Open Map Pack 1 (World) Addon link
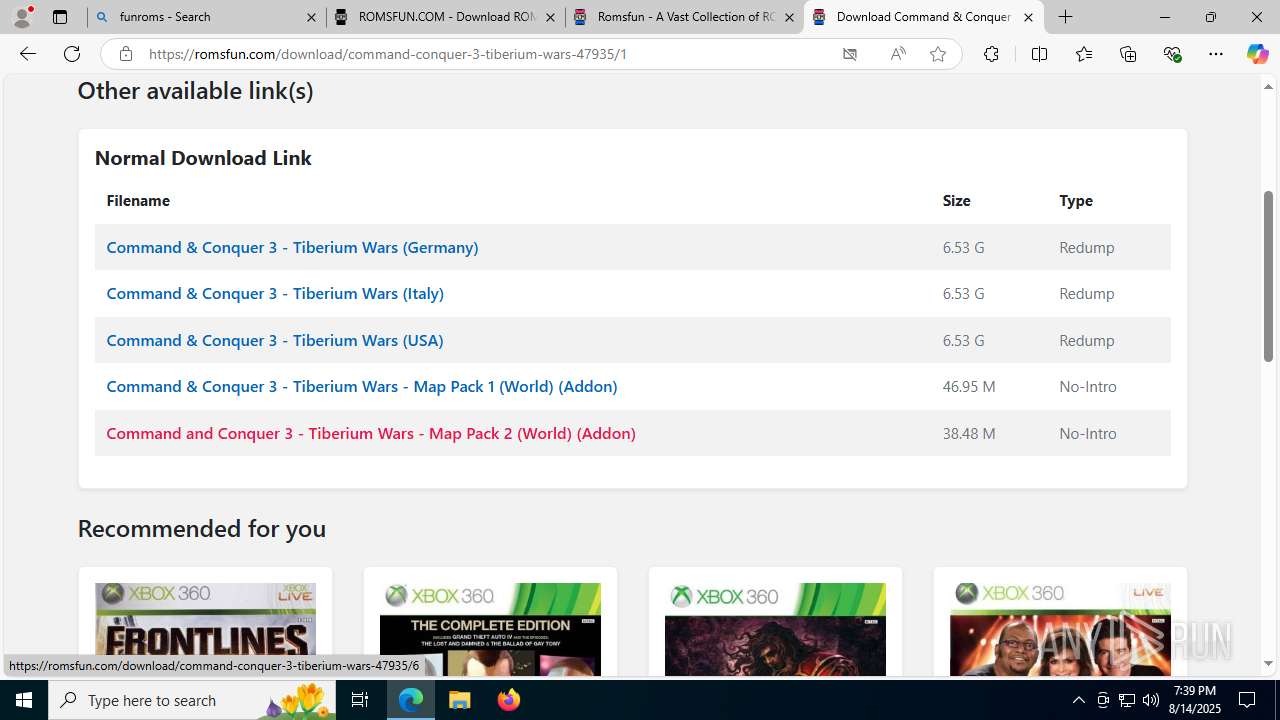 pyautogui.click(x=362, y=386)
